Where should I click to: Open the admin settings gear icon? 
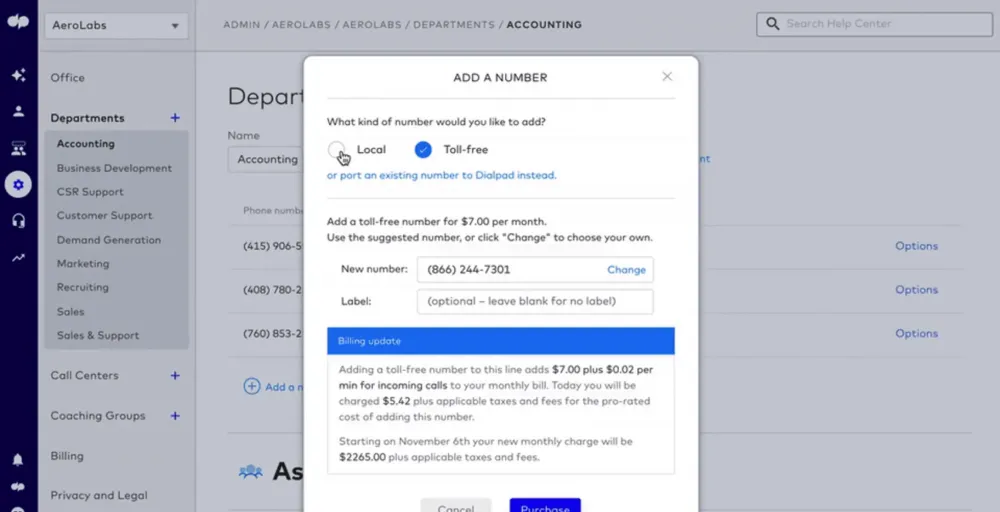click(18, 185)
